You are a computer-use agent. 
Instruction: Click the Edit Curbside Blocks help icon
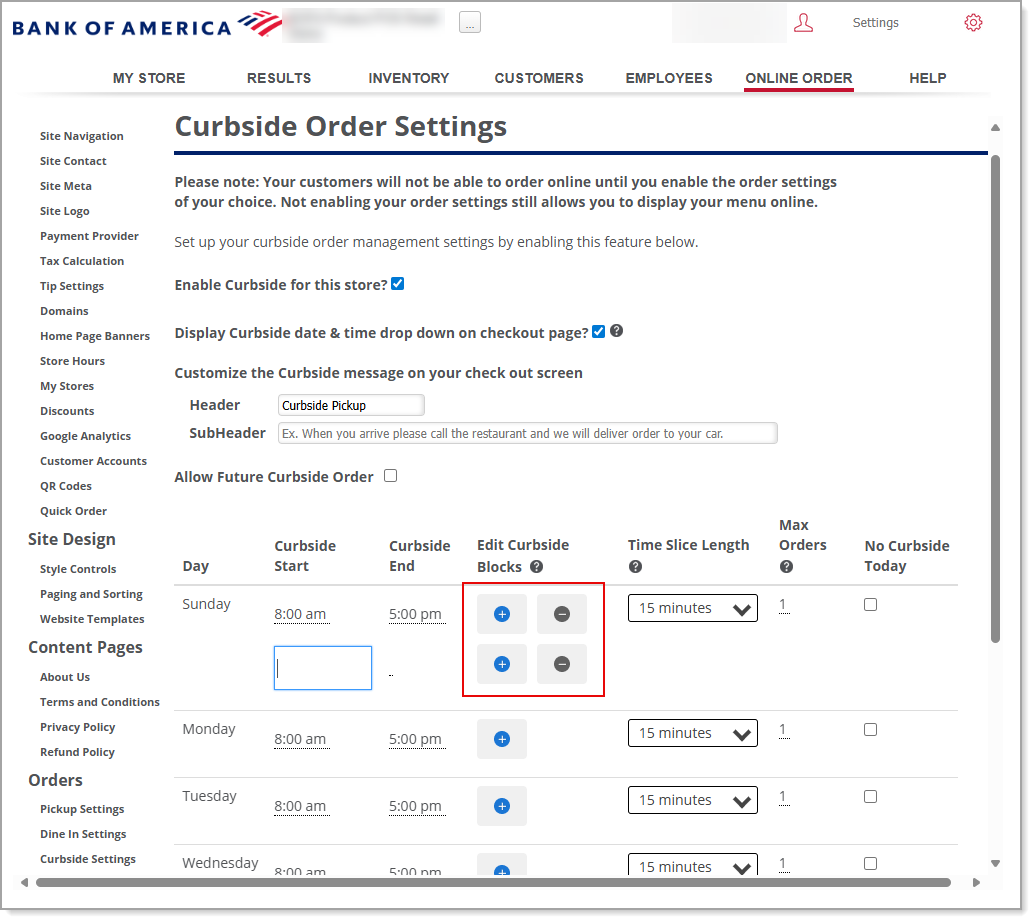pos(537,567)
